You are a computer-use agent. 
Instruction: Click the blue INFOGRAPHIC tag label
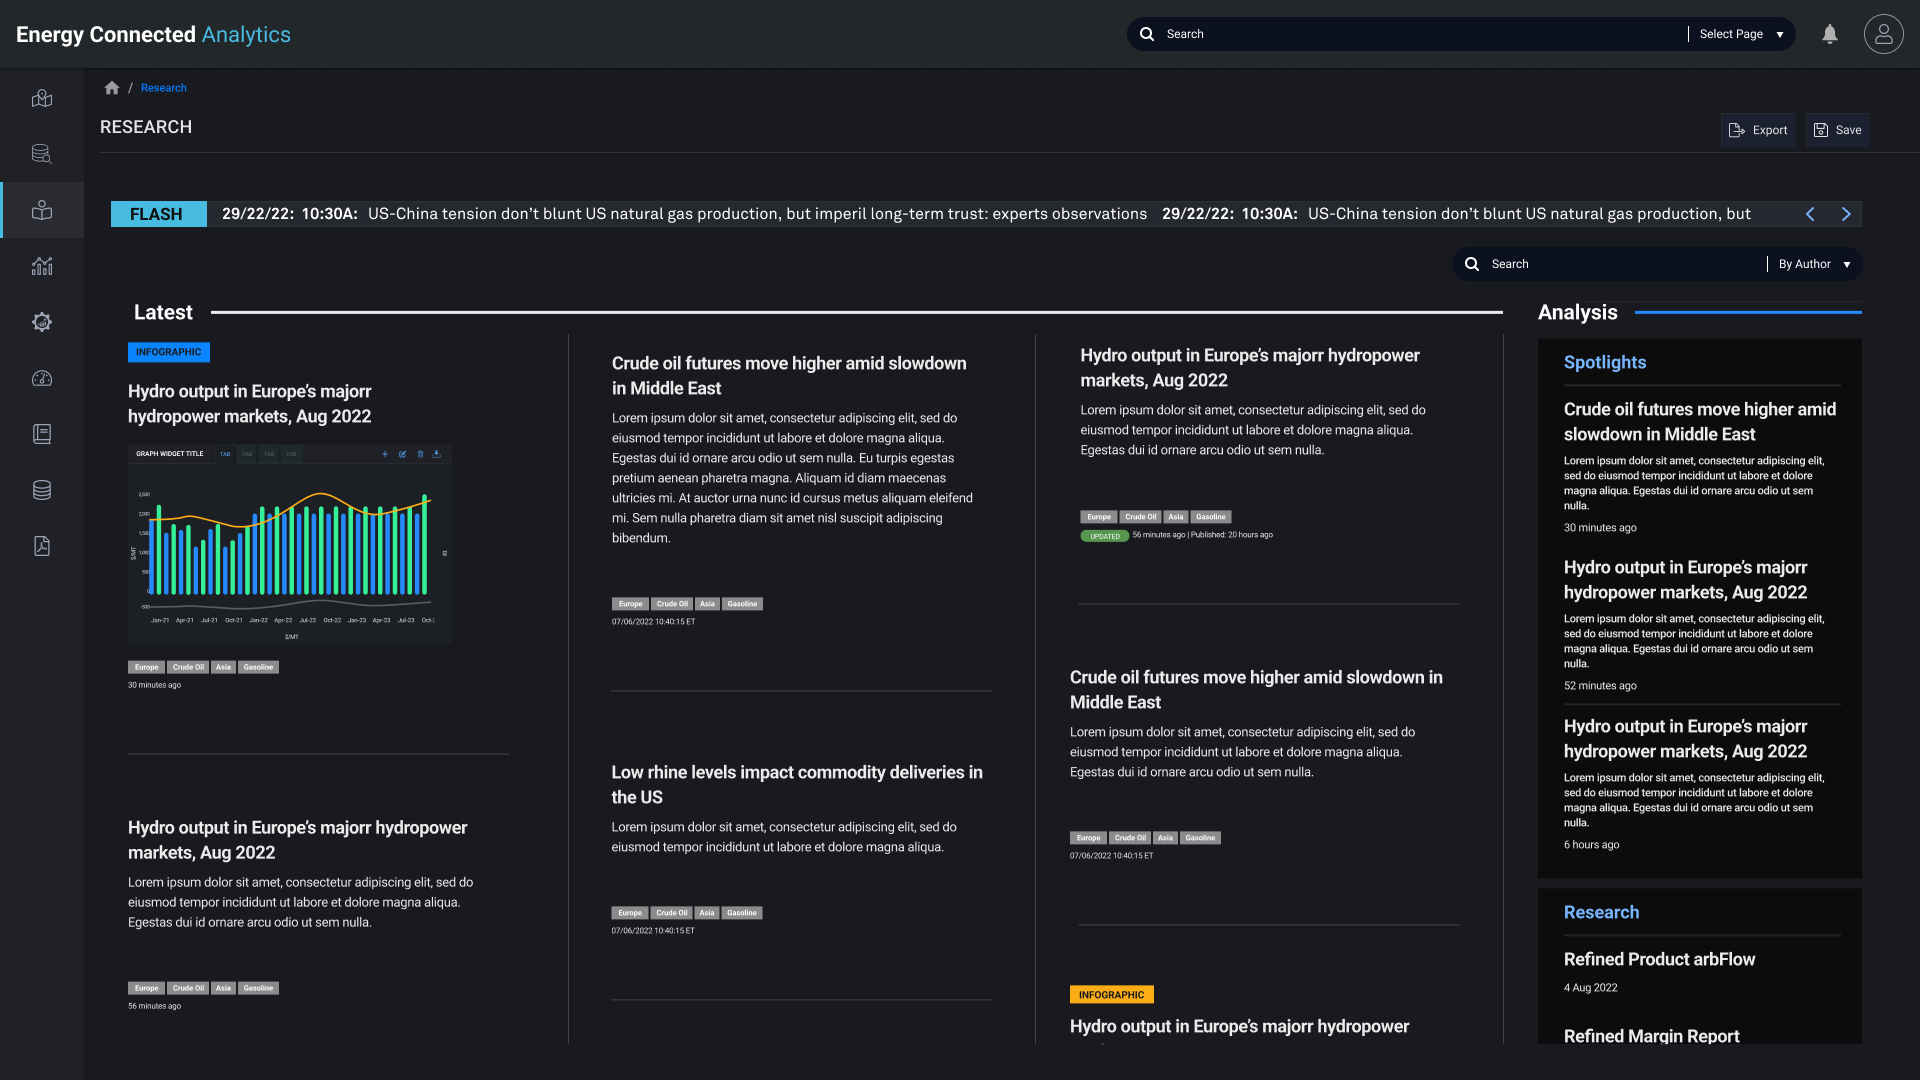click(168, 352)
